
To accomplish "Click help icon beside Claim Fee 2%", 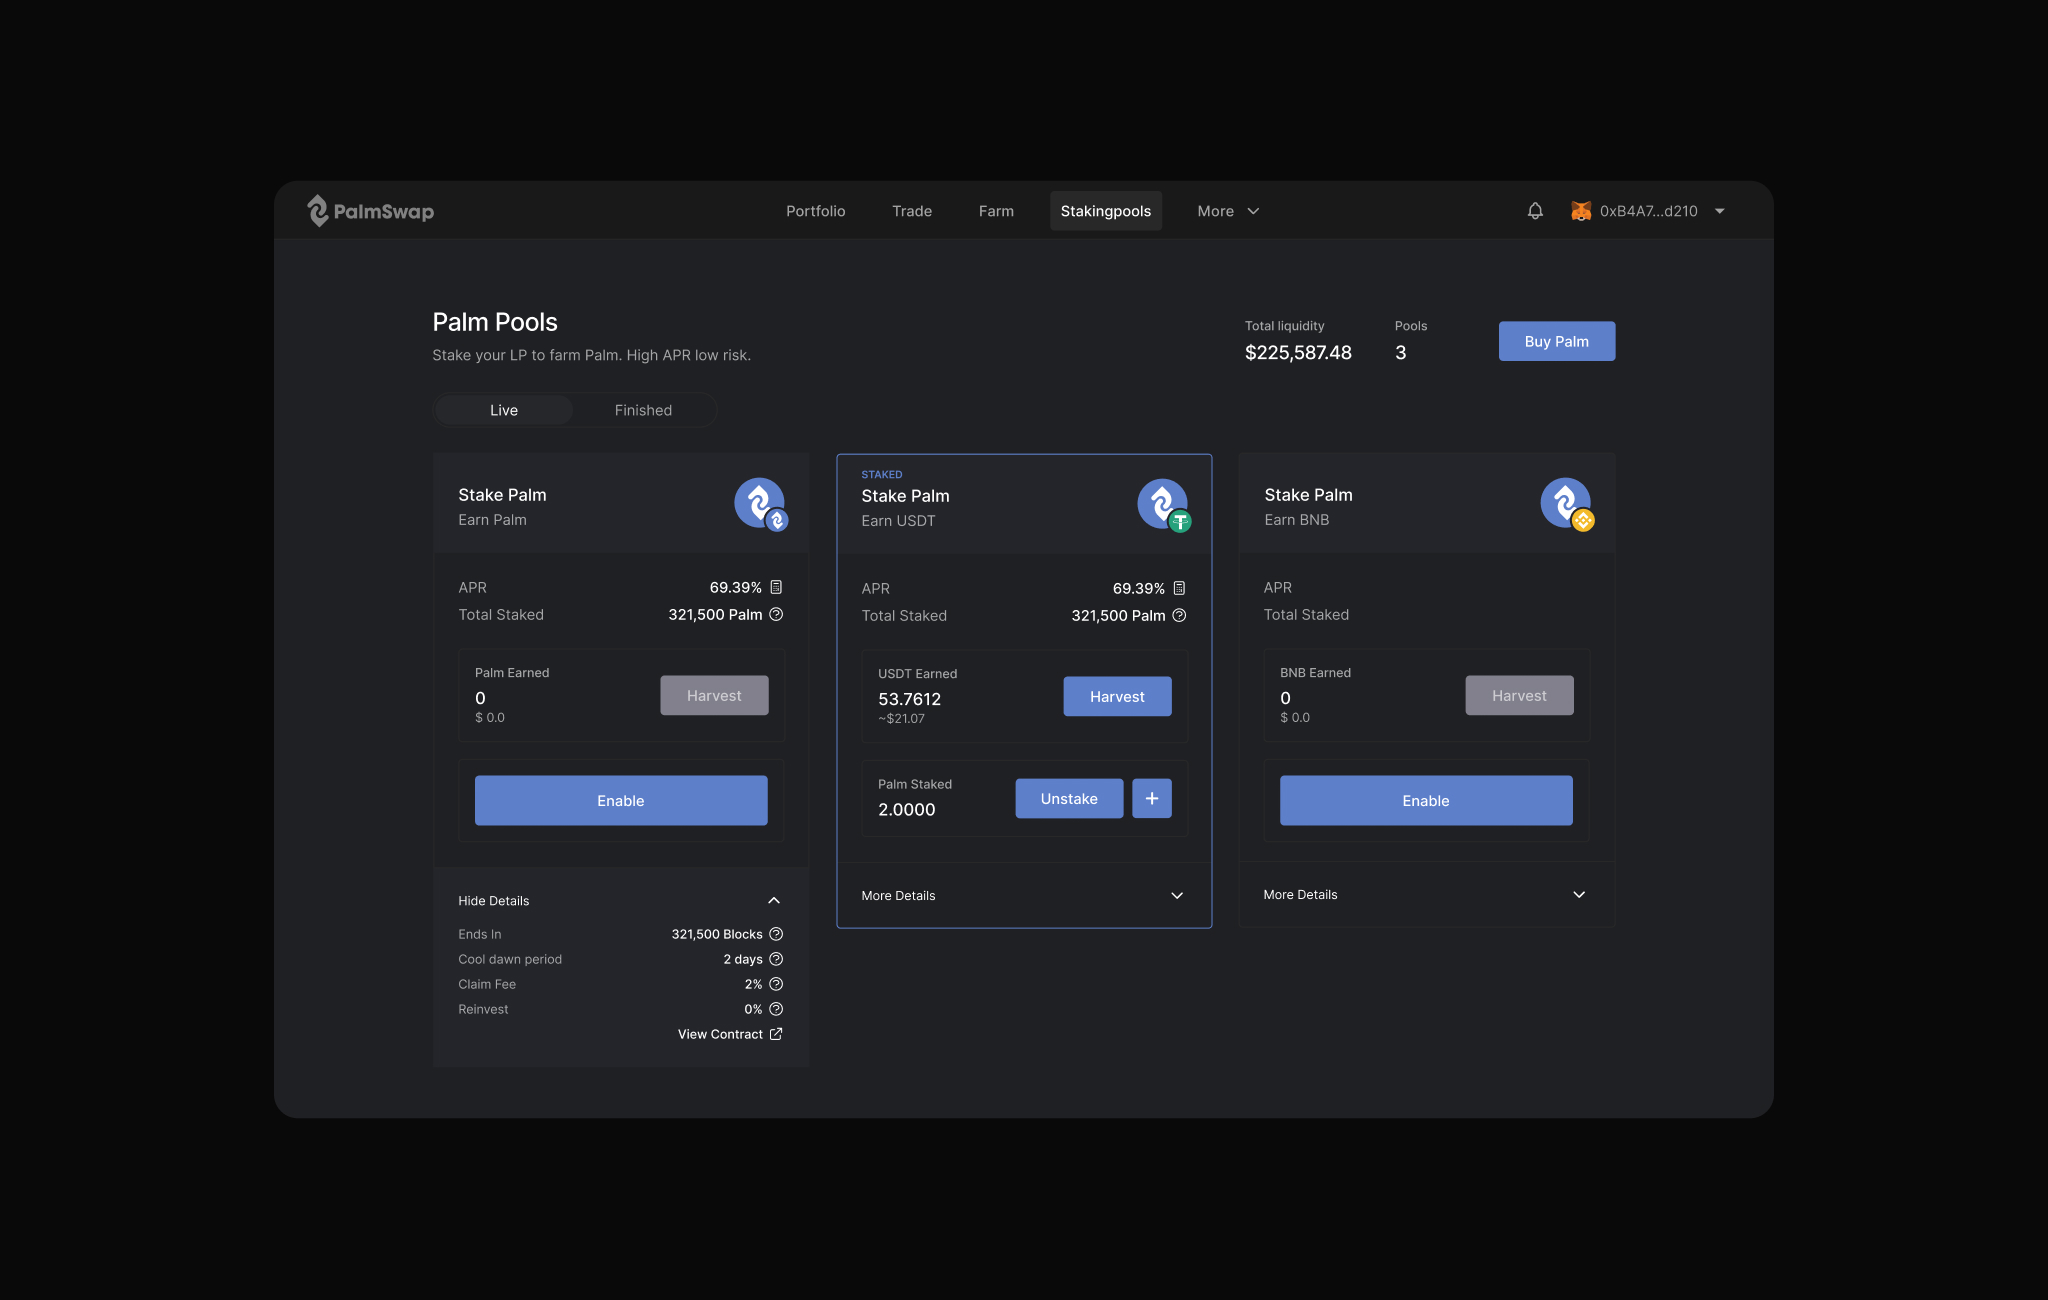I will 776,984.
